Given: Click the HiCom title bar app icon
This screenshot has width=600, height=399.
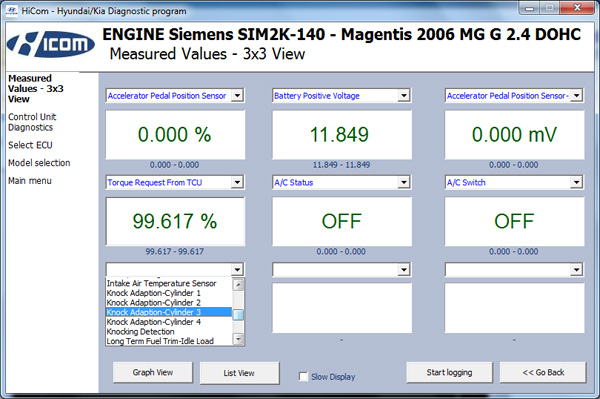Looking at the screenshot, I should pos(12,11).
